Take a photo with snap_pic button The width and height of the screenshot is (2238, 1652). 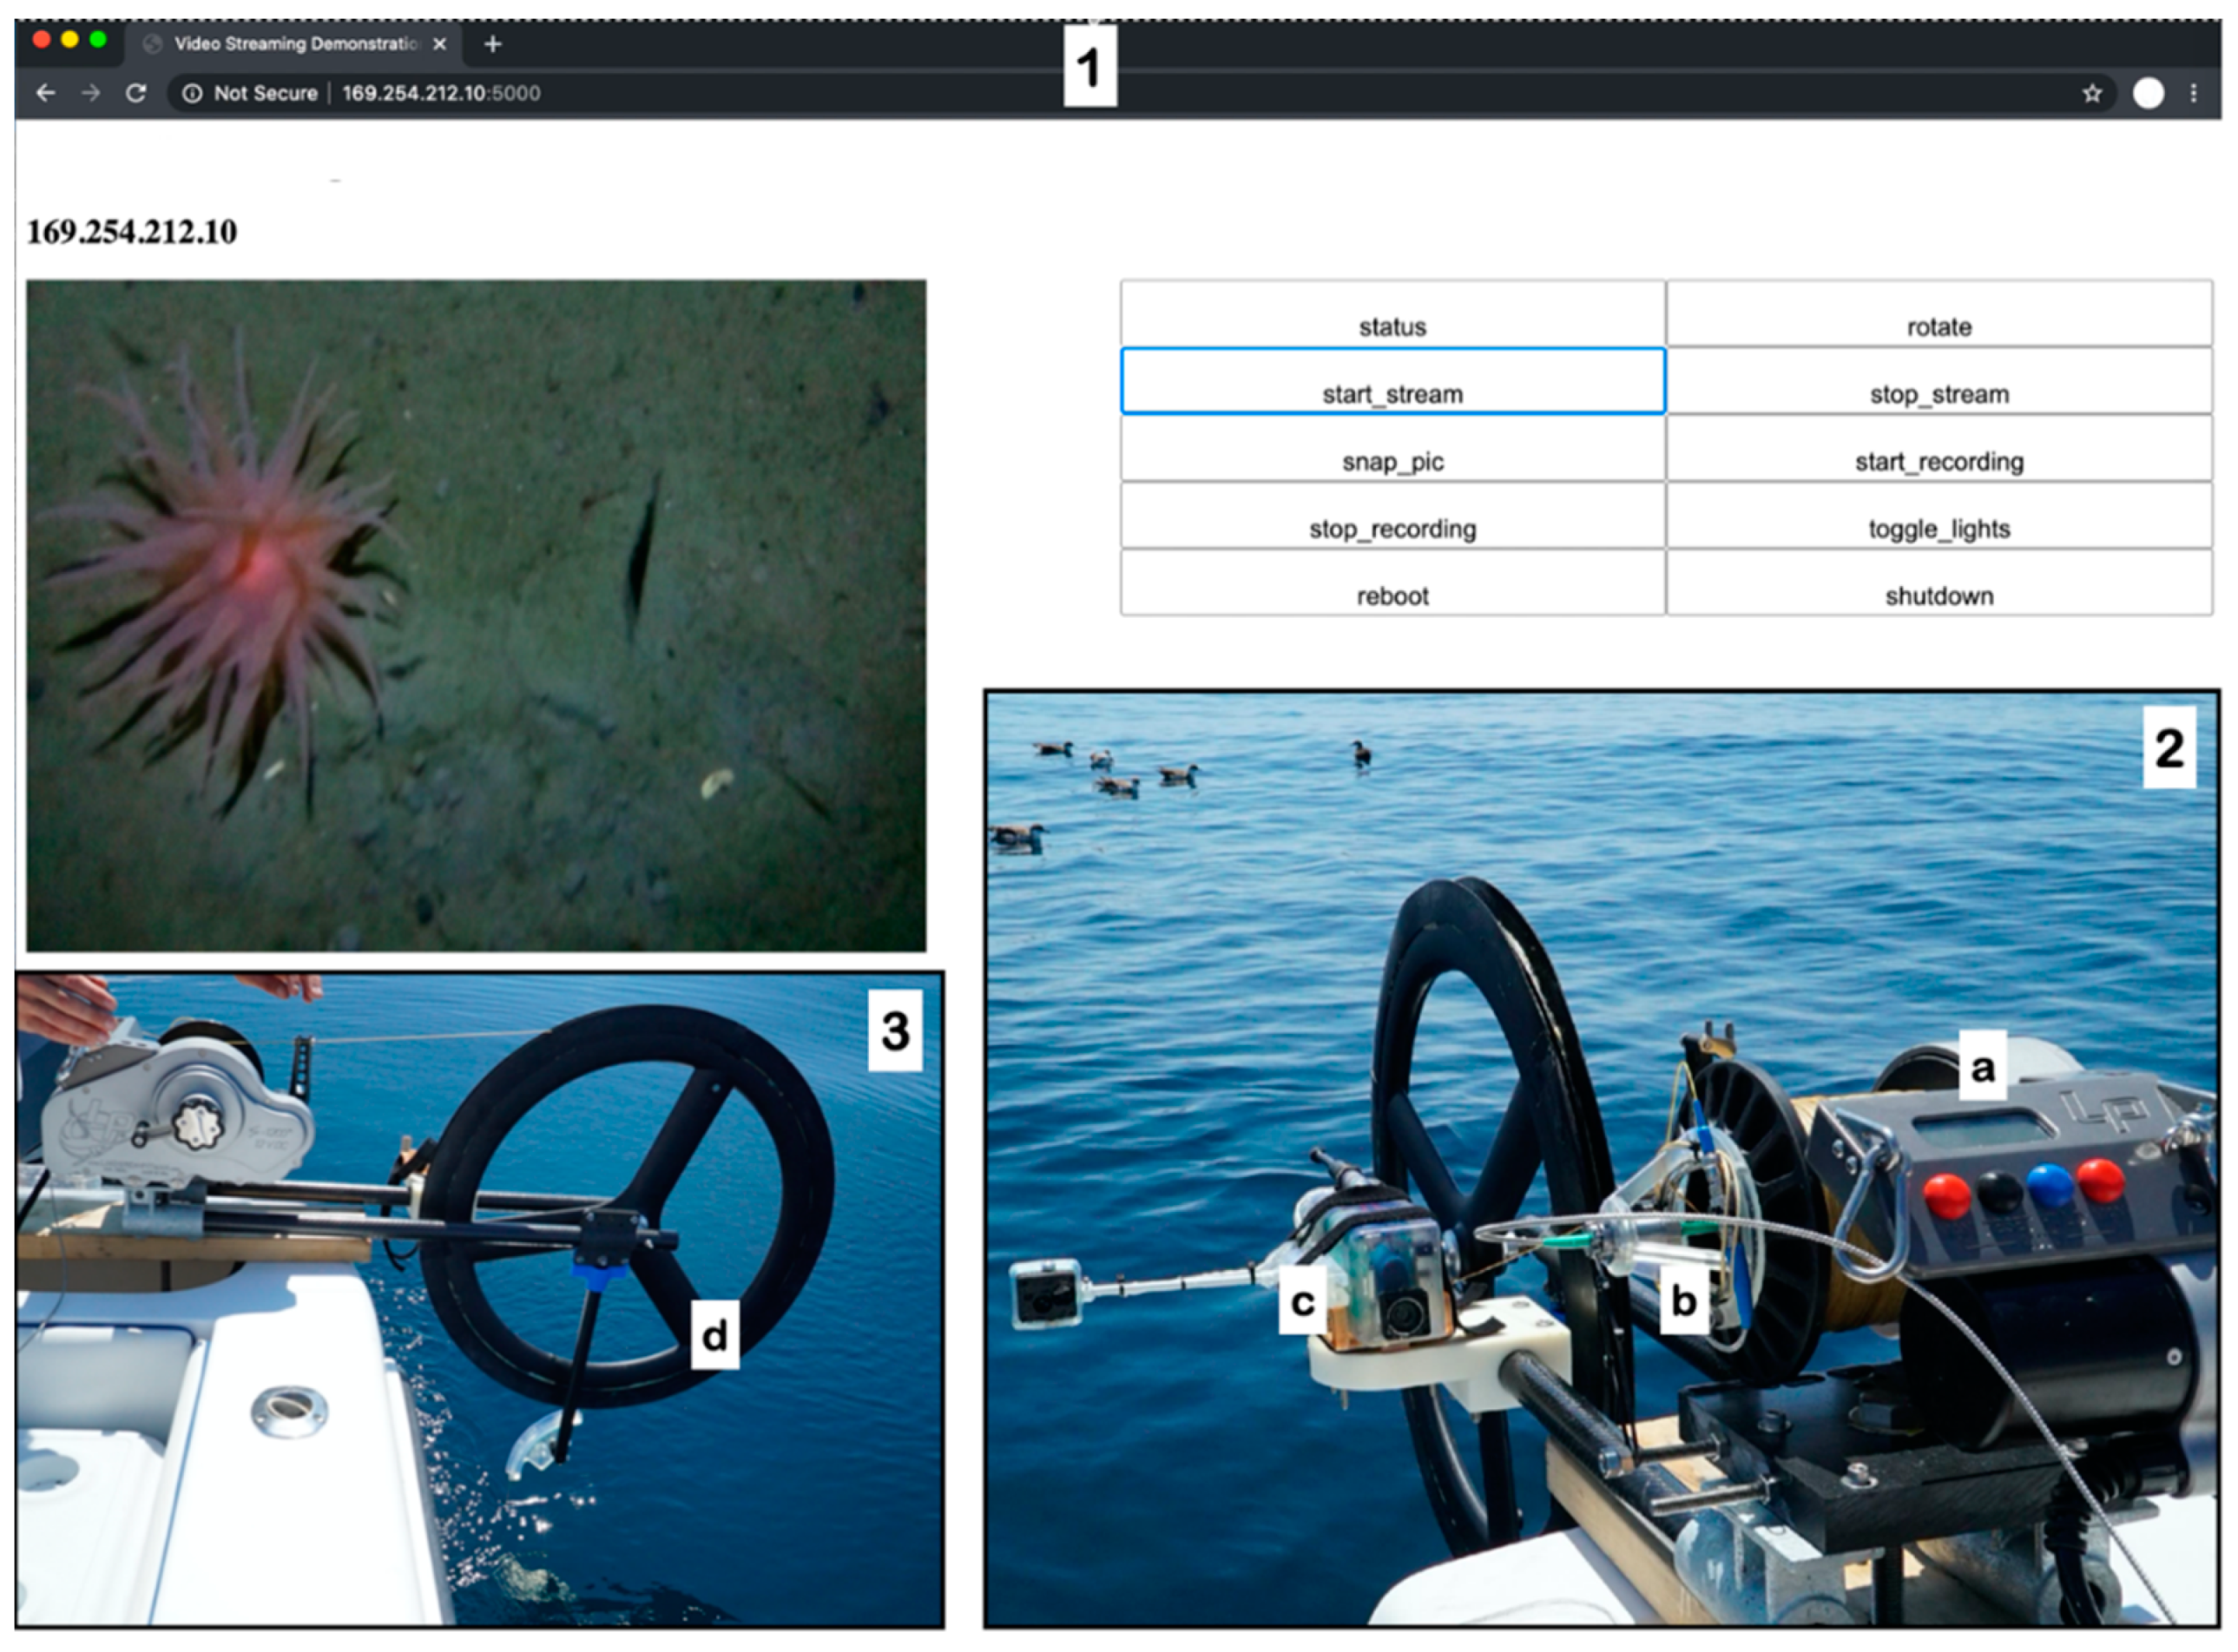1392,449
